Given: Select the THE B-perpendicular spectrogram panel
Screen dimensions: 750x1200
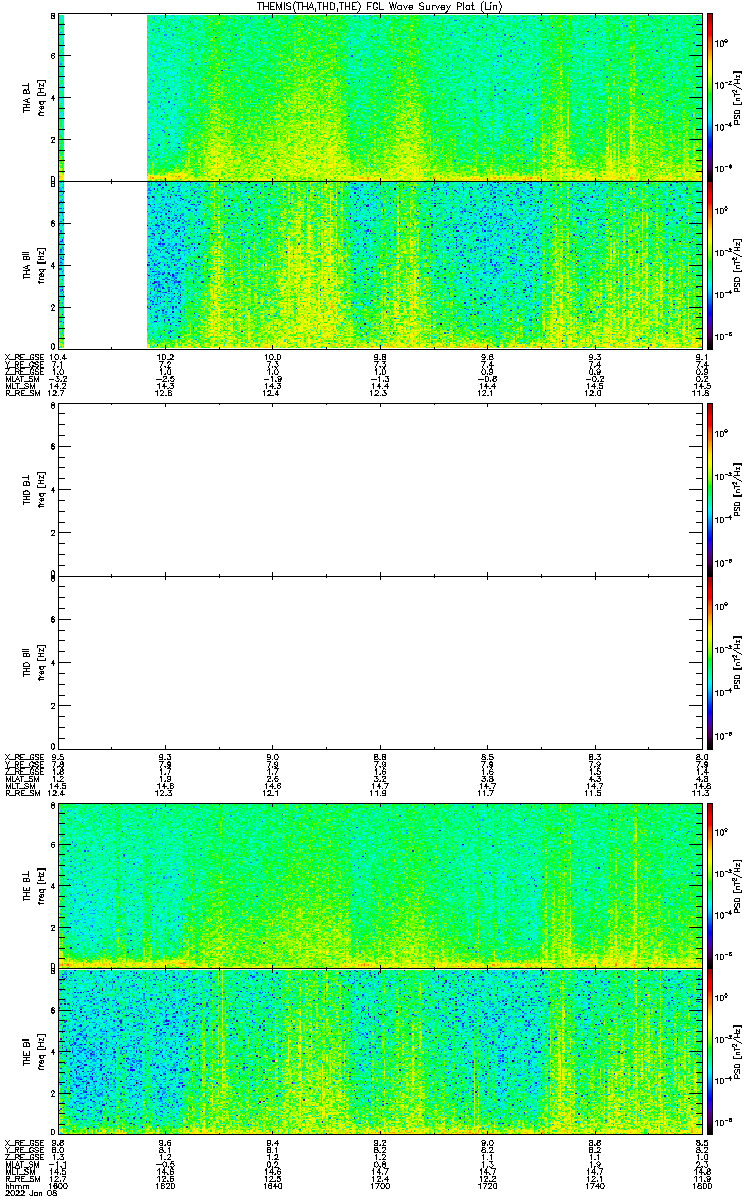Looking at the screenshot, I should pos(379,885).
